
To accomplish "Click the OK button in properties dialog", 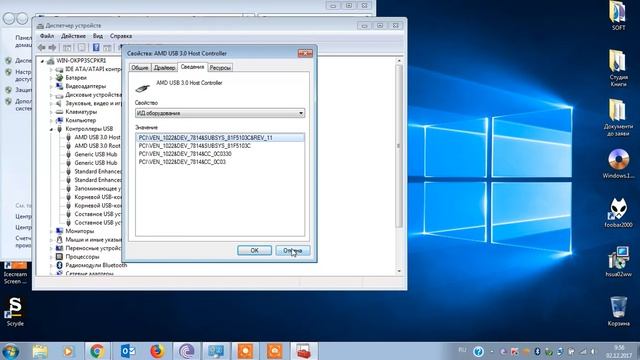I will (254, 250).
